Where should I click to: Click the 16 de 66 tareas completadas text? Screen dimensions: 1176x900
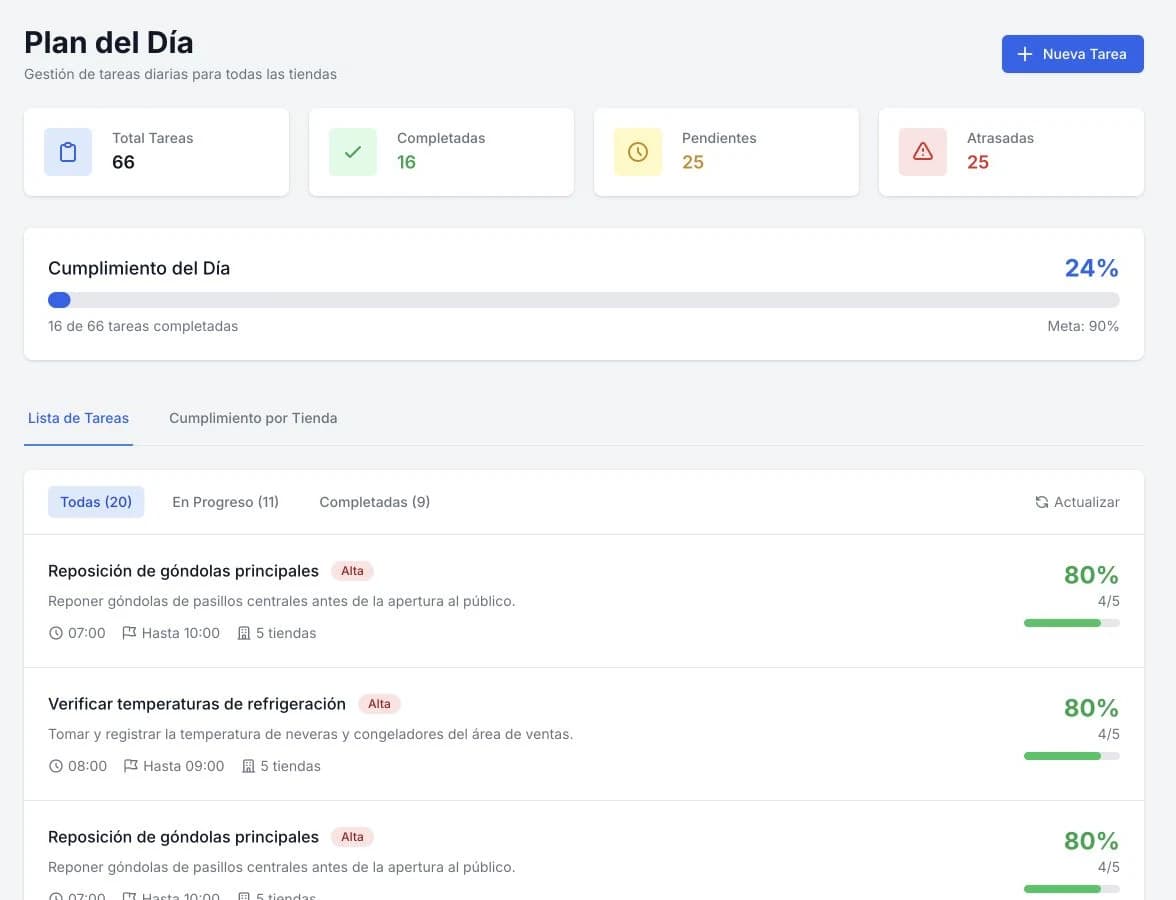coord(142,326)
